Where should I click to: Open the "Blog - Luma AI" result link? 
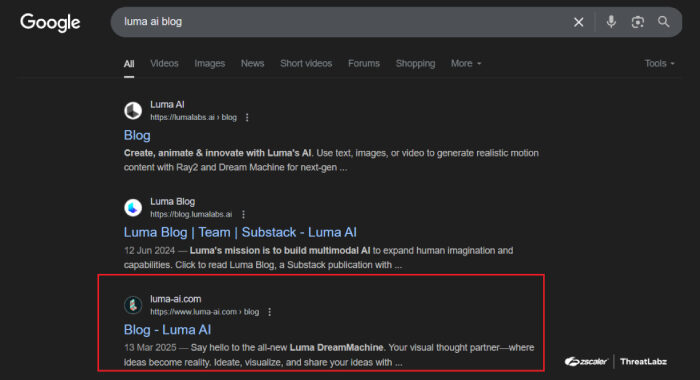point(167,330)
